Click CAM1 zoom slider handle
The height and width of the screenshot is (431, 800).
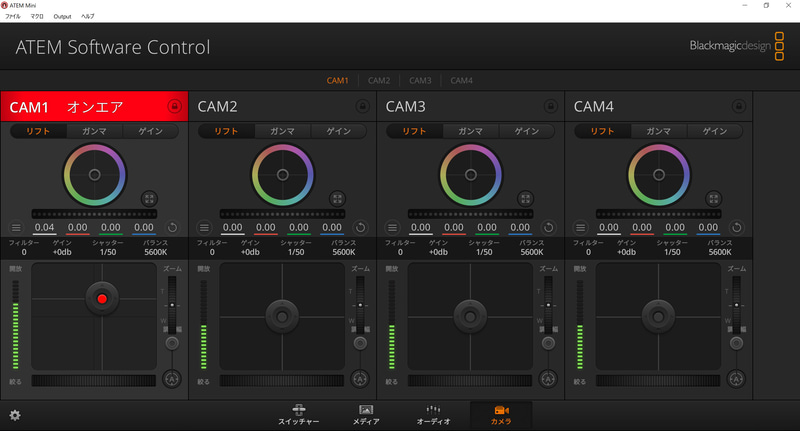(172, 305)
